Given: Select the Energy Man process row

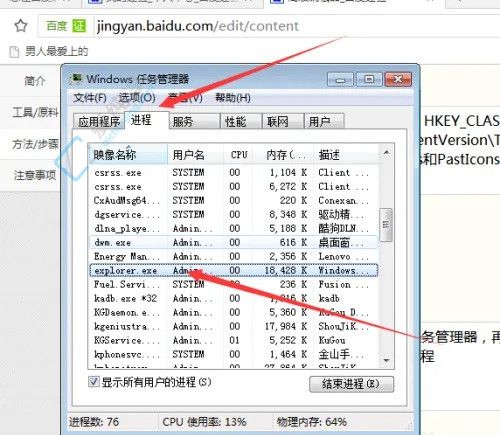Looking at the screenshot, I should pyautogui.click(x=233, y=257).
